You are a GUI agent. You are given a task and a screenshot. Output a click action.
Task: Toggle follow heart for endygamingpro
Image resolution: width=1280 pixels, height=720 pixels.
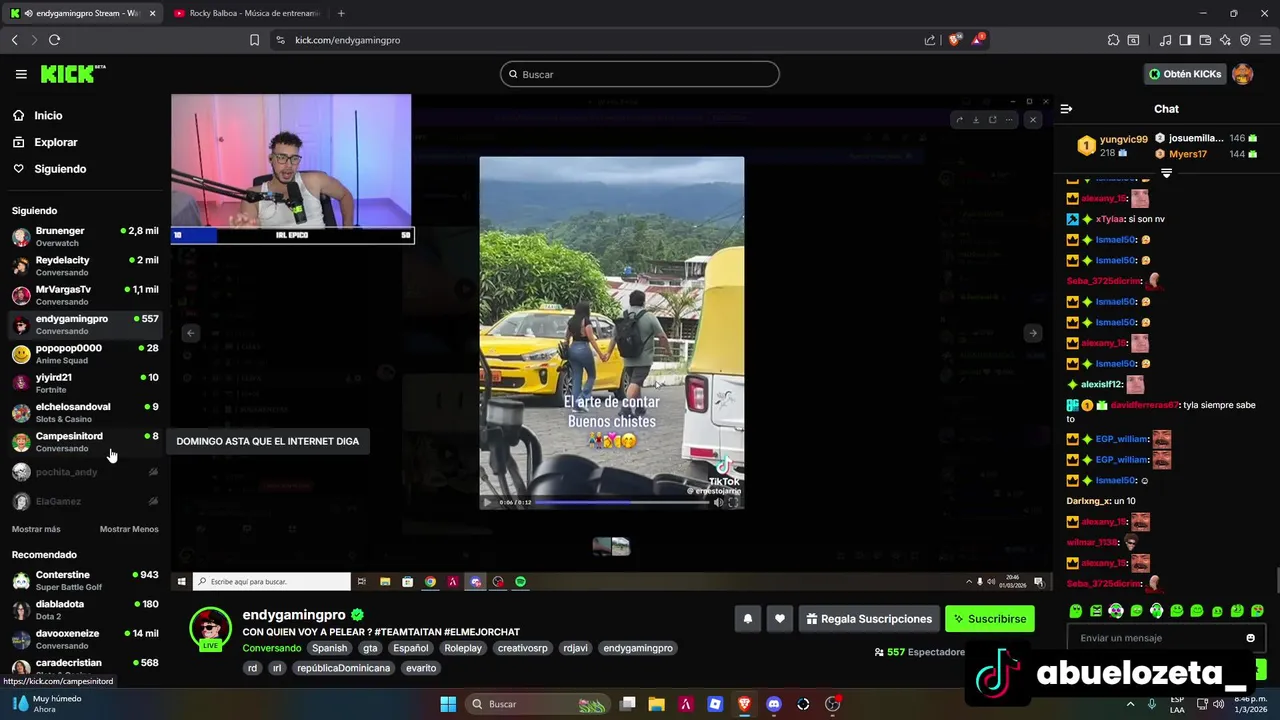tap(780, 619)
